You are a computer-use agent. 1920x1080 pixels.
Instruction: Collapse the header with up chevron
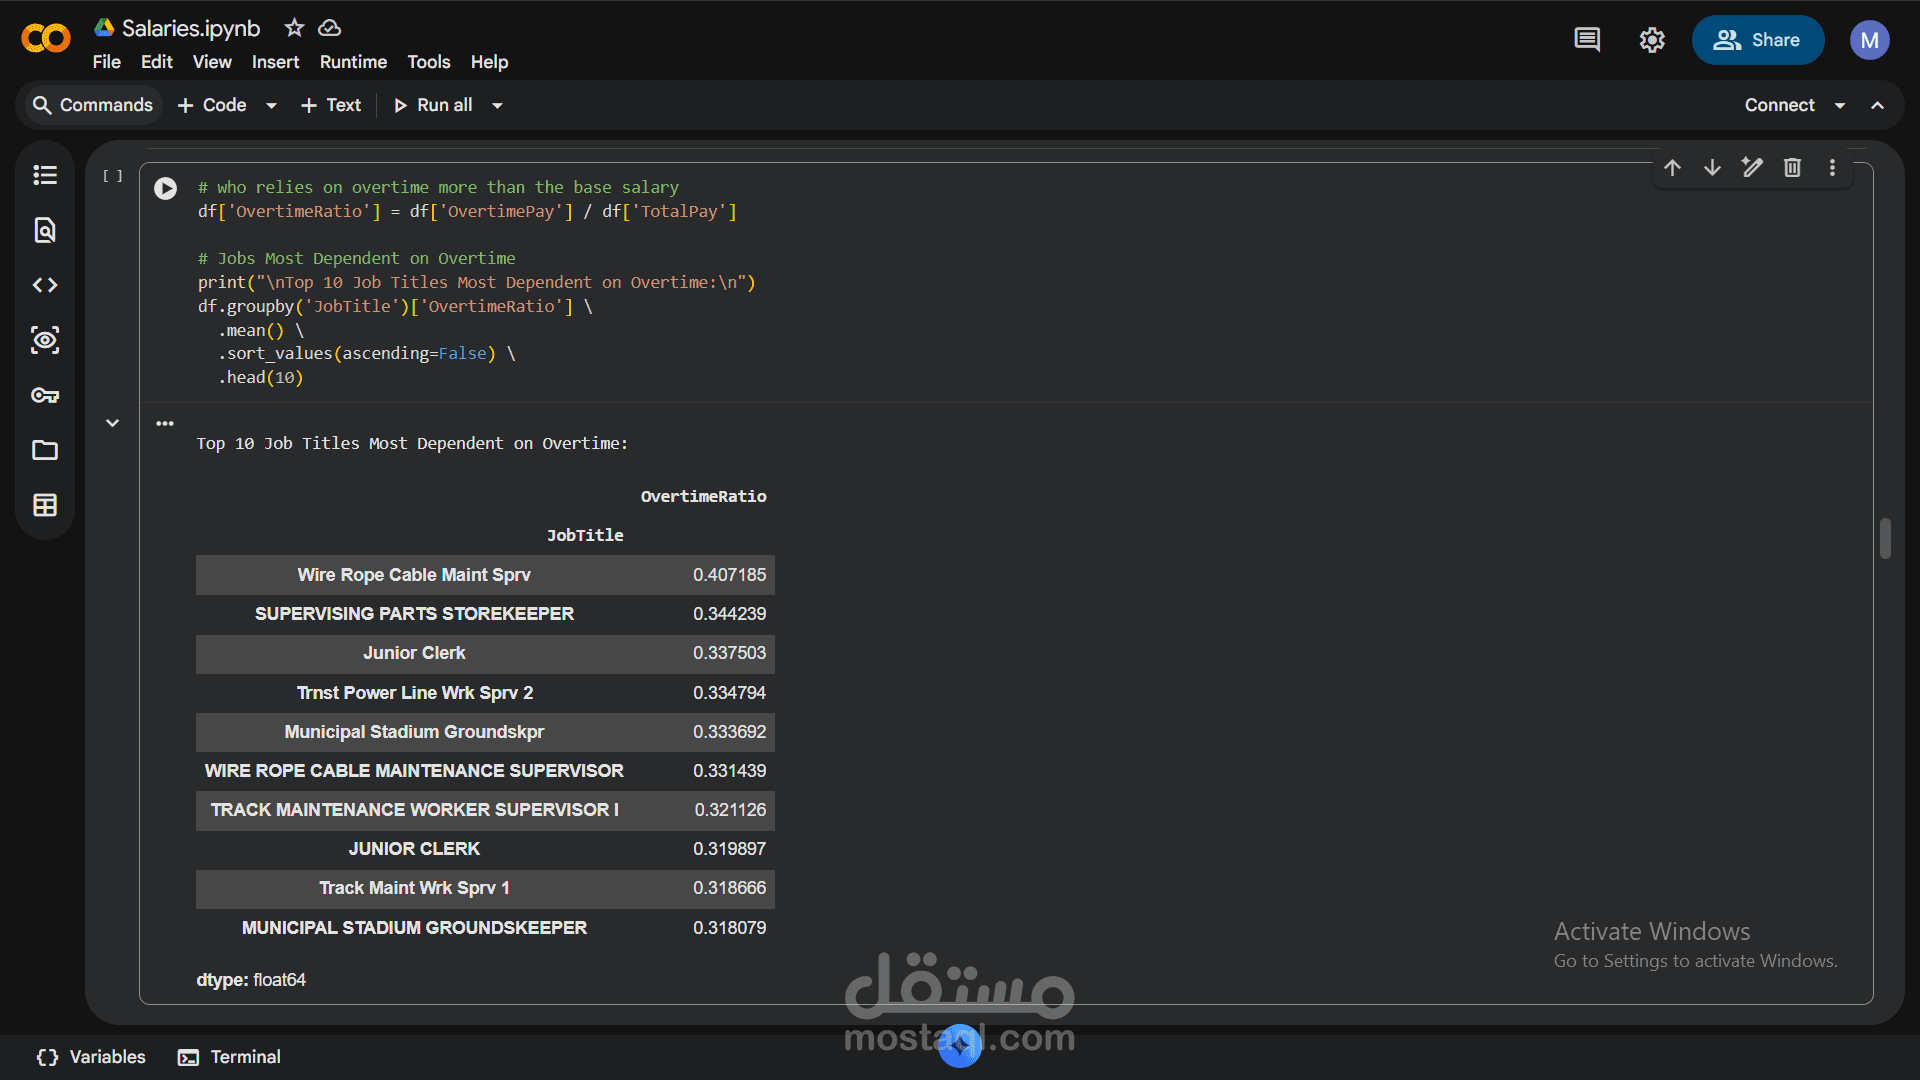click(x=1878, y=105)
